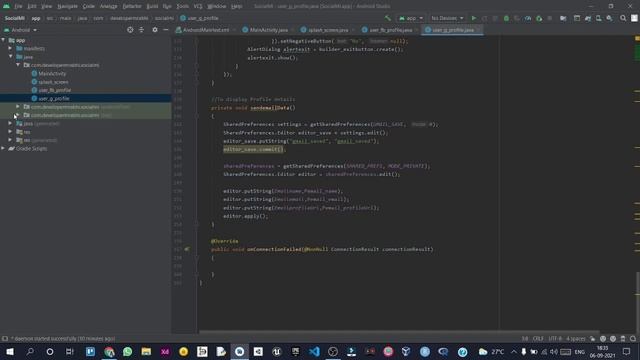Select user_fb_profile in the project tree

tap(54, 90)
